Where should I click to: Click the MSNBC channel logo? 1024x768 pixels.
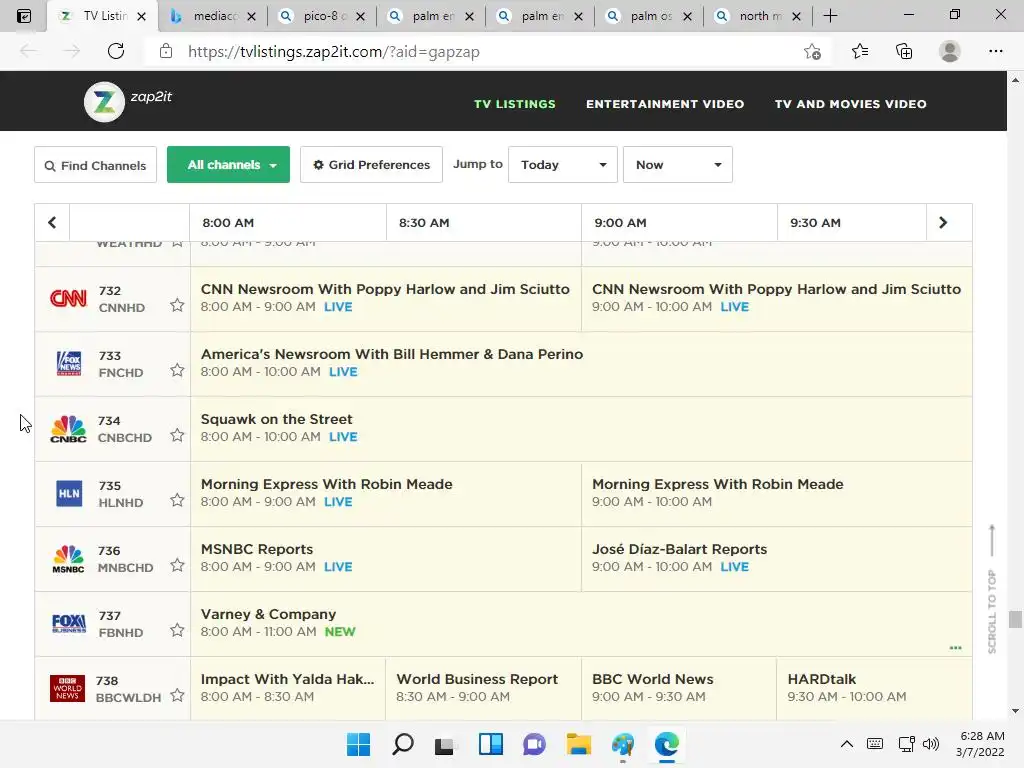click(68, 559)
